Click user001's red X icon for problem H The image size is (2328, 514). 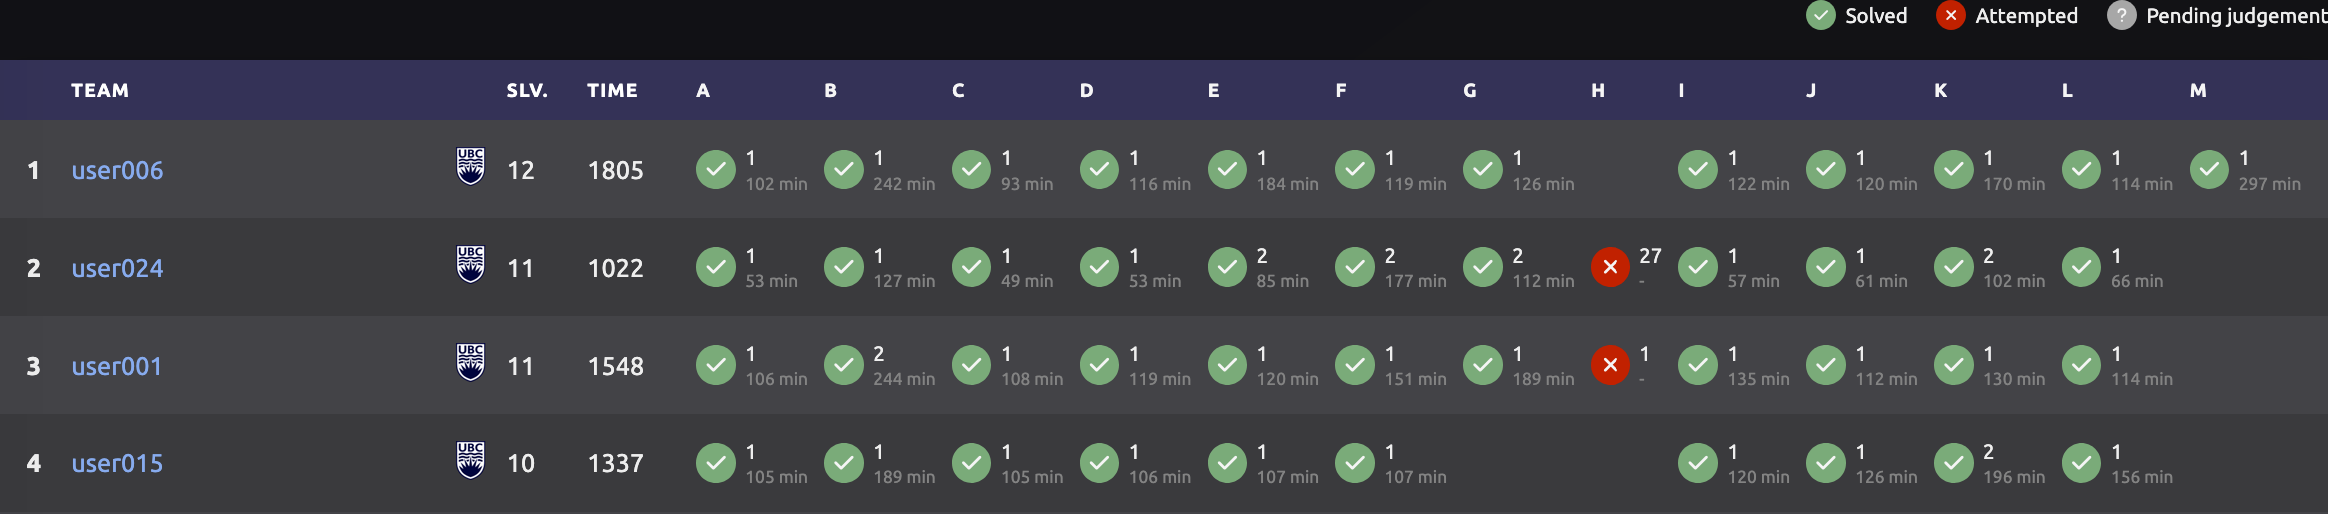(x=1610, y=365)
